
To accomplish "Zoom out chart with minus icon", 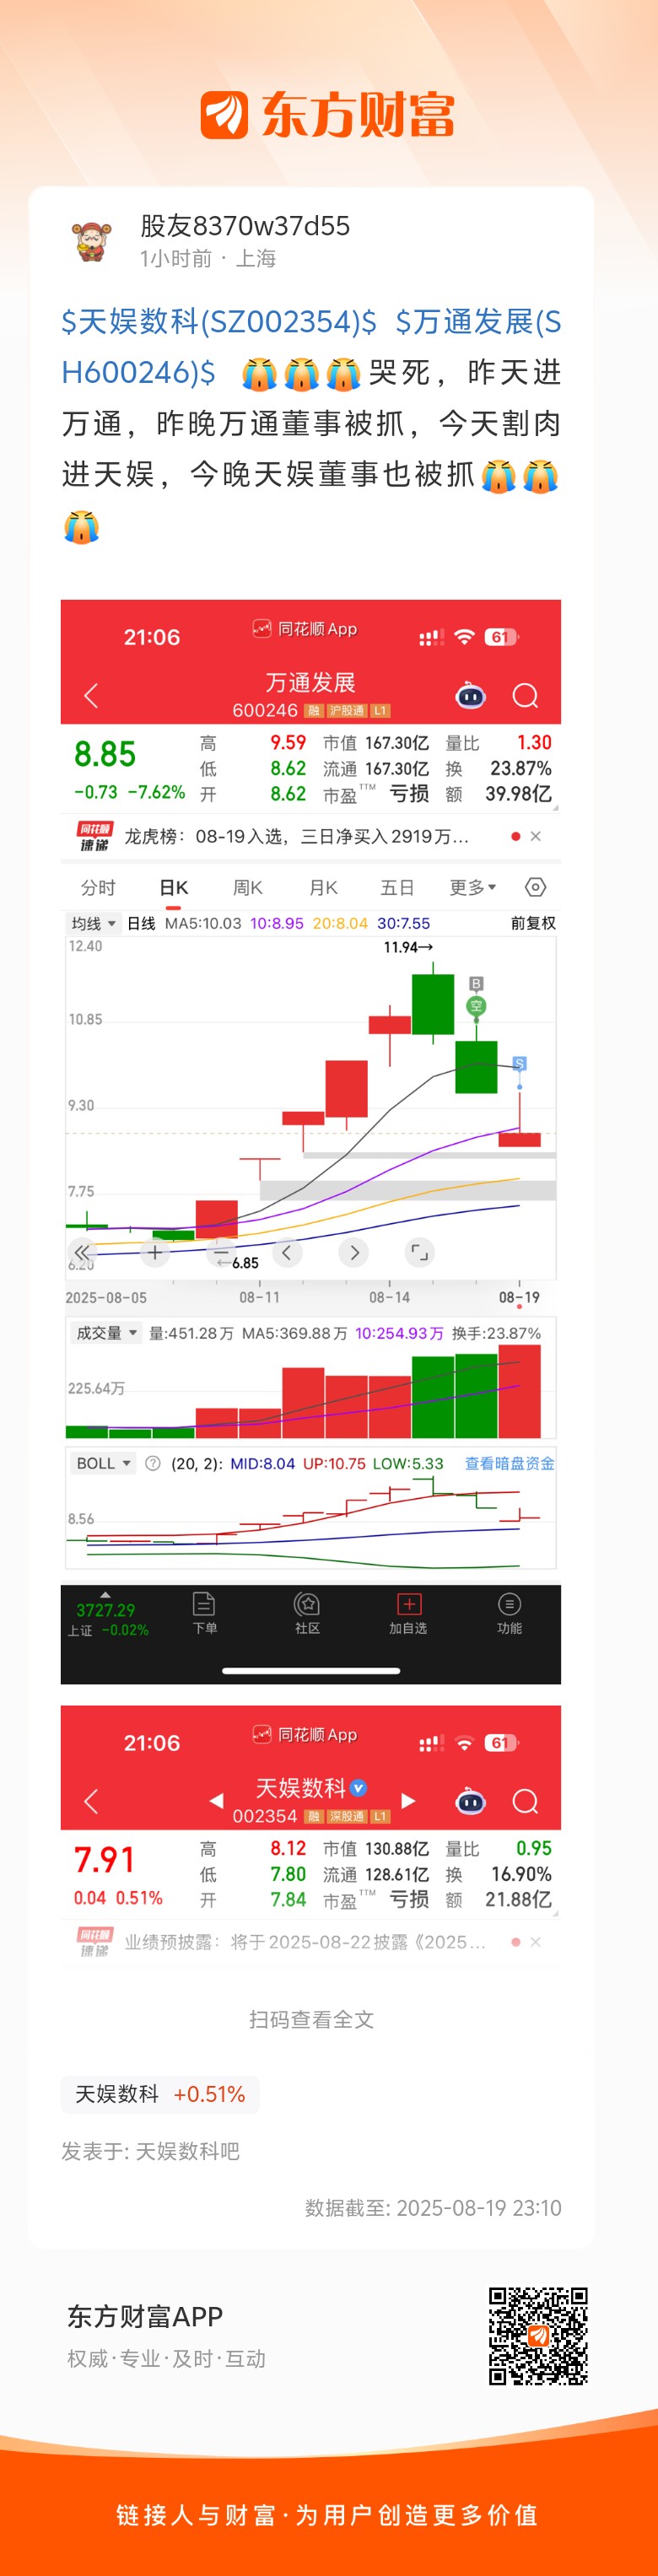I will pyautogui.click(x=221, y=1252).
